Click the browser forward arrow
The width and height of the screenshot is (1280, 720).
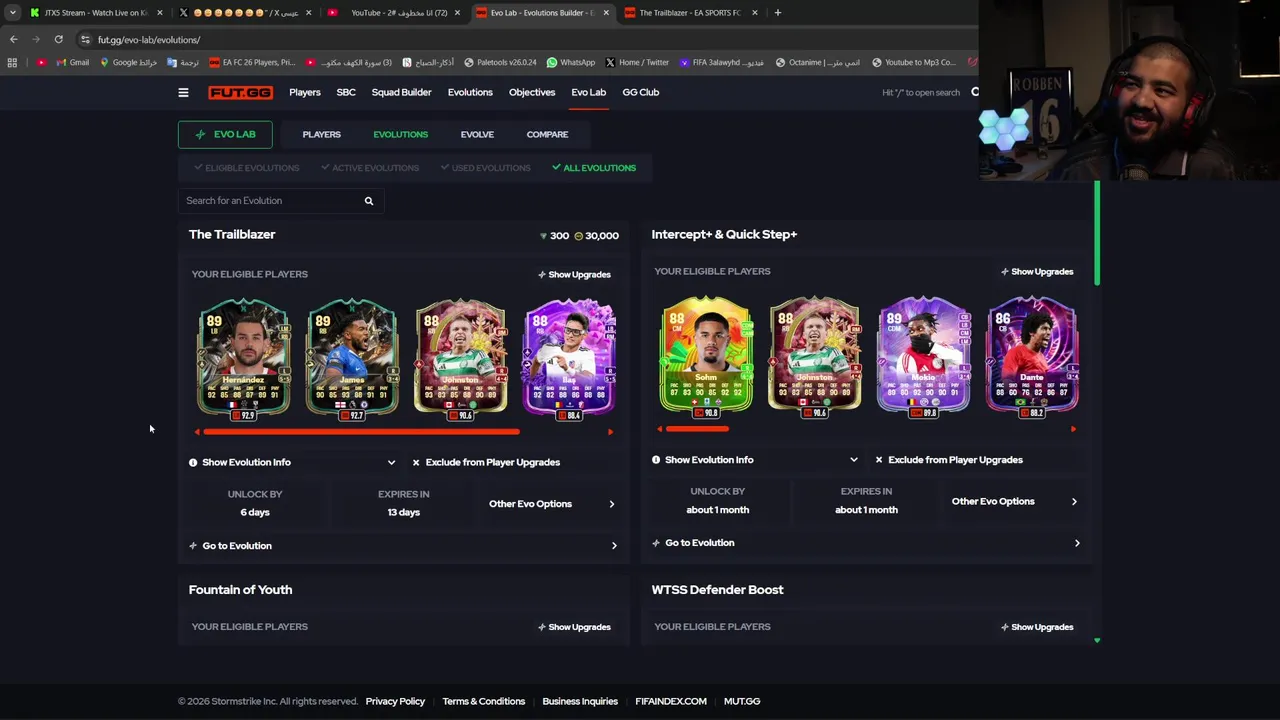pyautogui.click(x=35, y=39)
